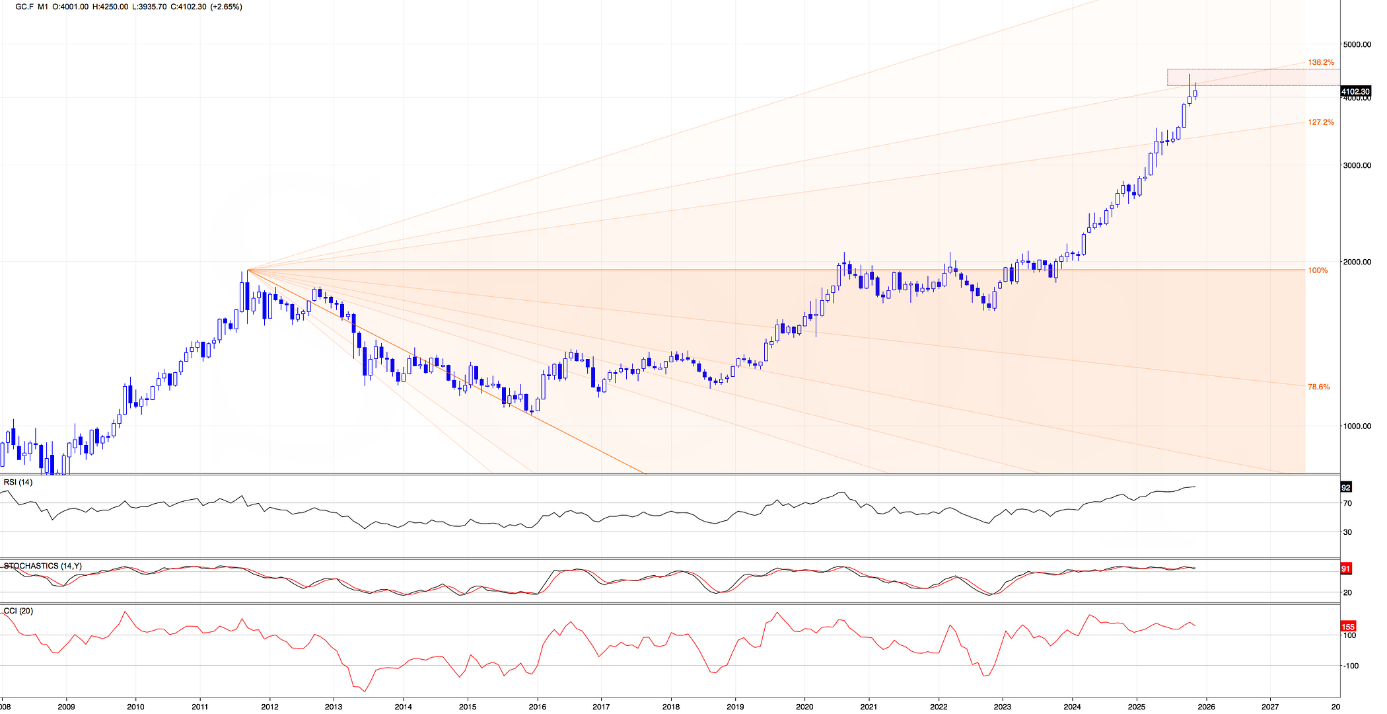The height and width of the screenshot is (714, 1387).
Task: Click the Fibonacci fan origin at 2011 peak
Action: [247, 270]
